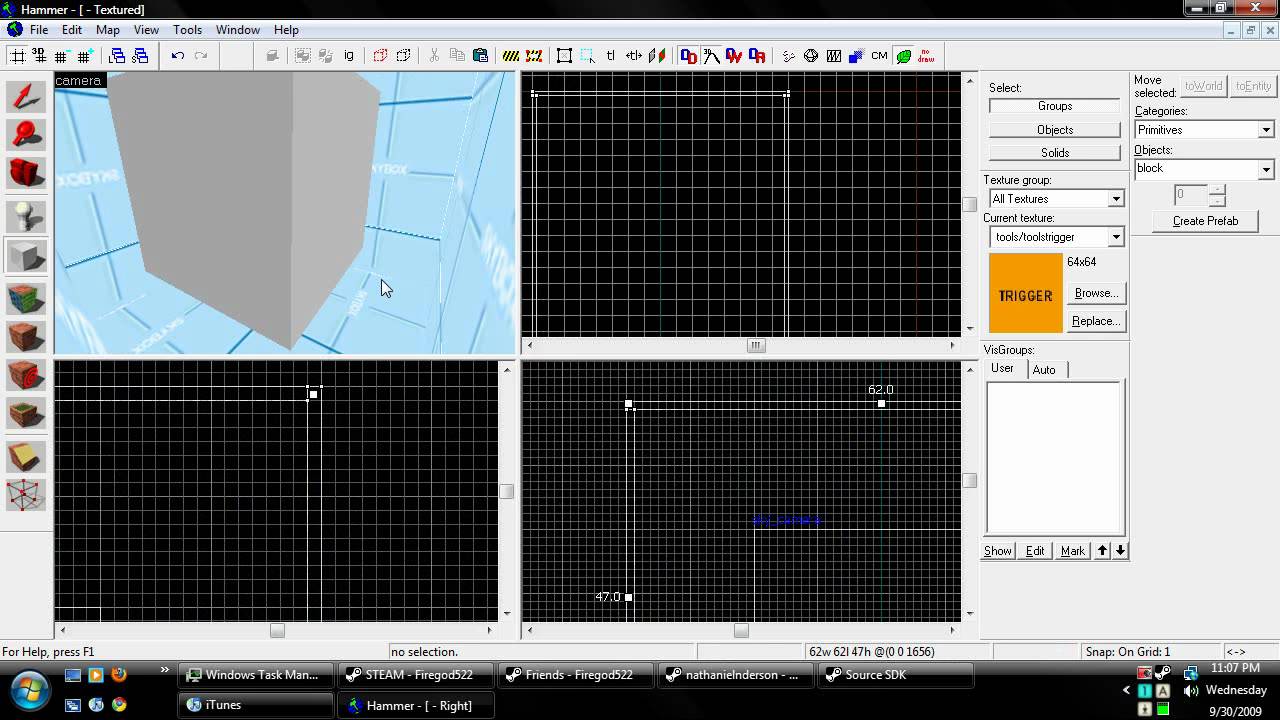Select the Apply Overlays tool

(27, 415)
